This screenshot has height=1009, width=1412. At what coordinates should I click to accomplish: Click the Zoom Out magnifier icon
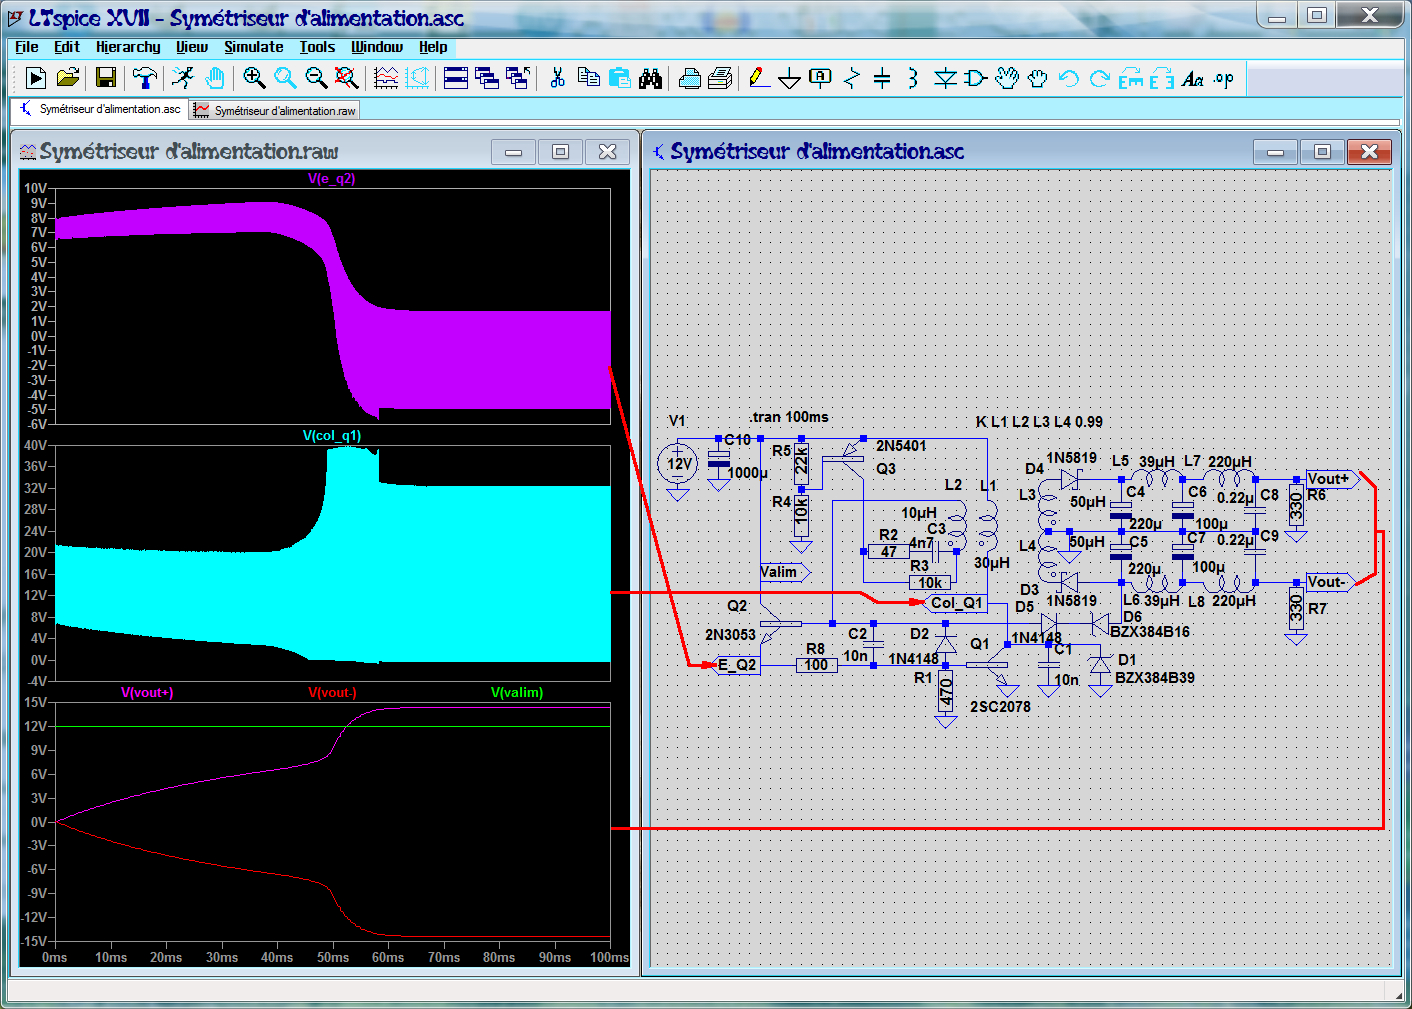coord(316,78)
